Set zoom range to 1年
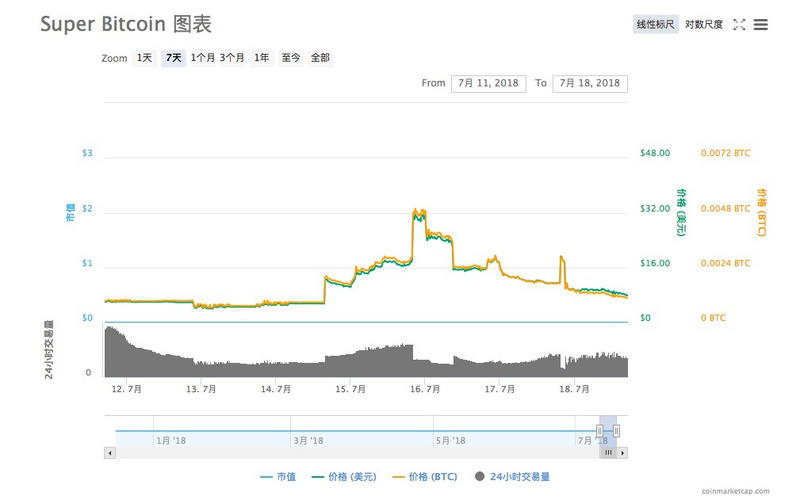The width and height of the screenshot is (800, 496). 262,58
